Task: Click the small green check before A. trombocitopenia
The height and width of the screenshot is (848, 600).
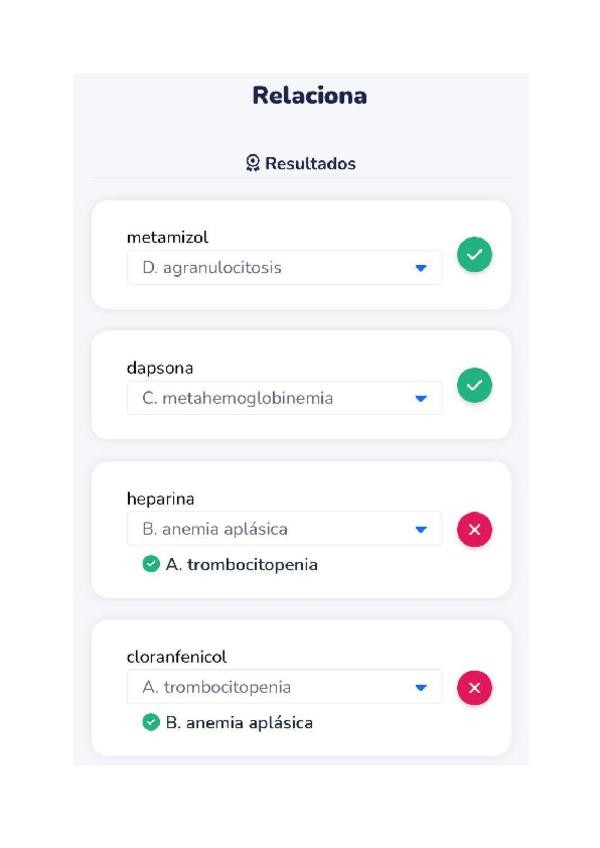Action: [x=151, y=564]
